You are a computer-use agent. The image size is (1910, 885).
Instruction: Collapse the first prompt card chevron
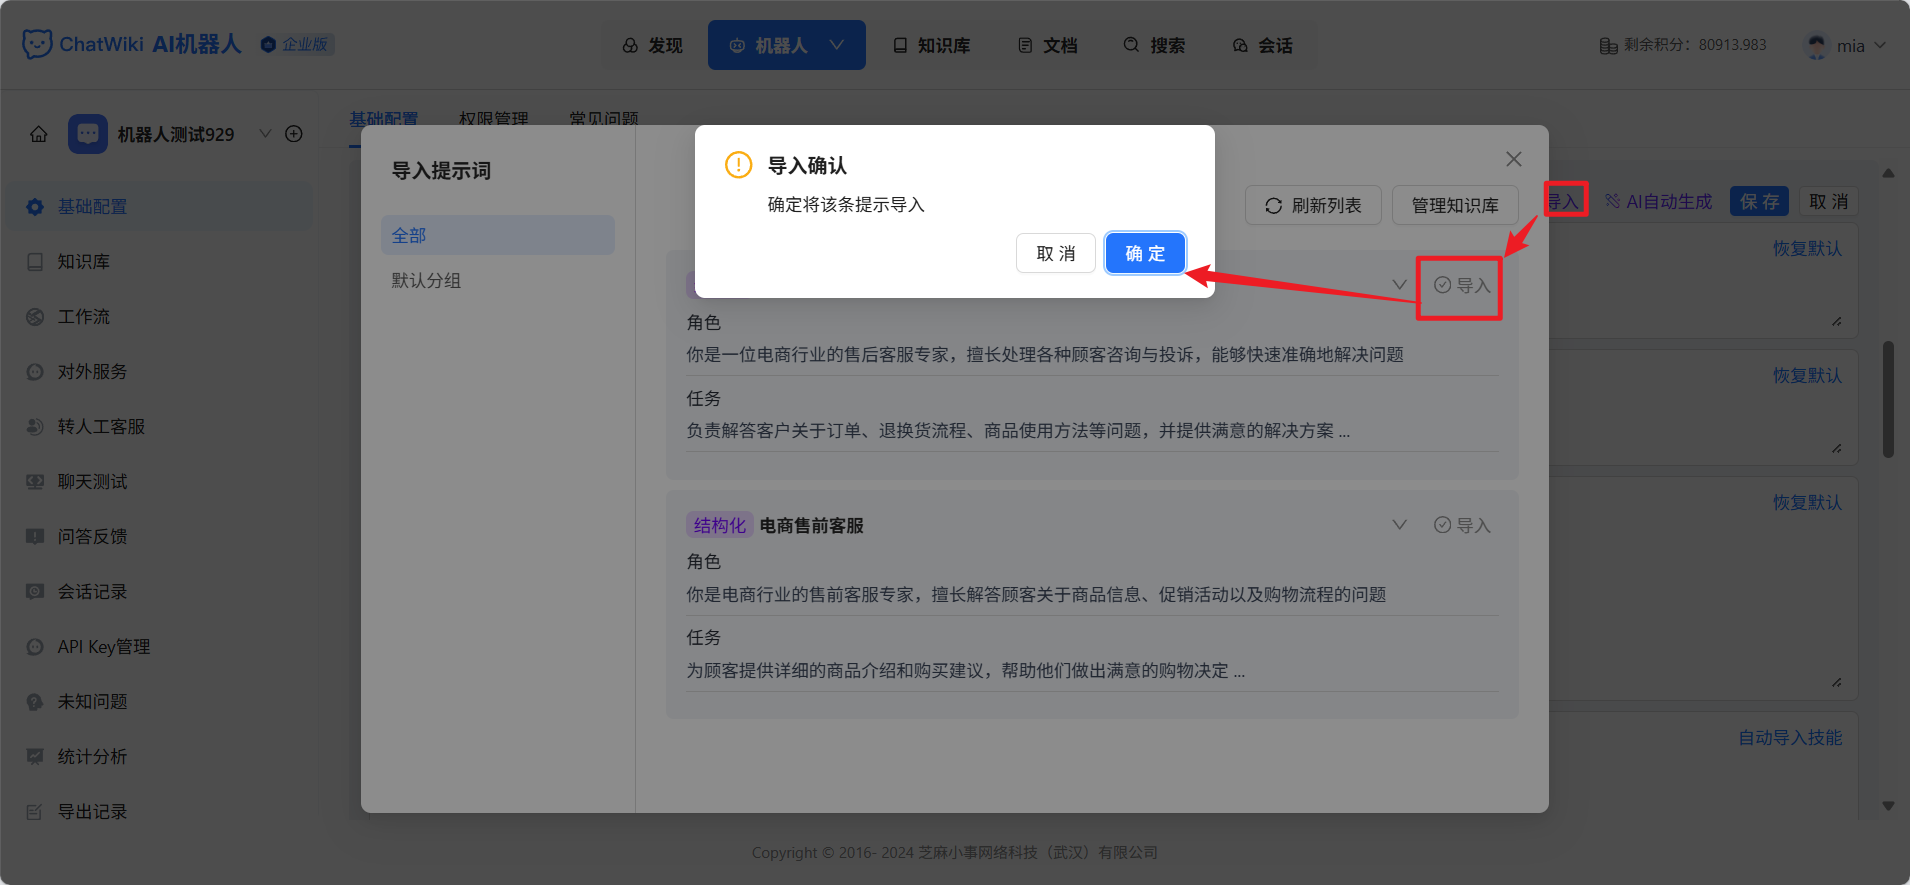(1400, 285)
